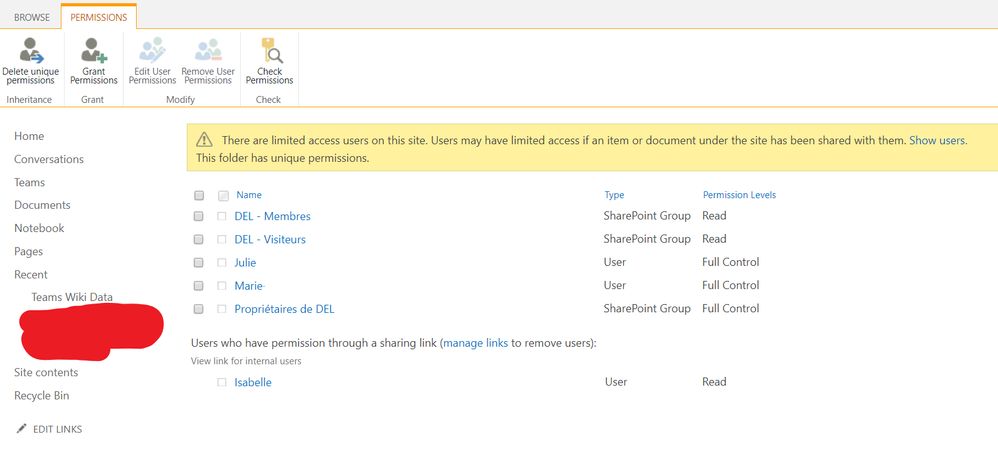Go to Site contents in sidebar
Image resolution: width=998 pixels, height=449 pixels.
[46, 373]
